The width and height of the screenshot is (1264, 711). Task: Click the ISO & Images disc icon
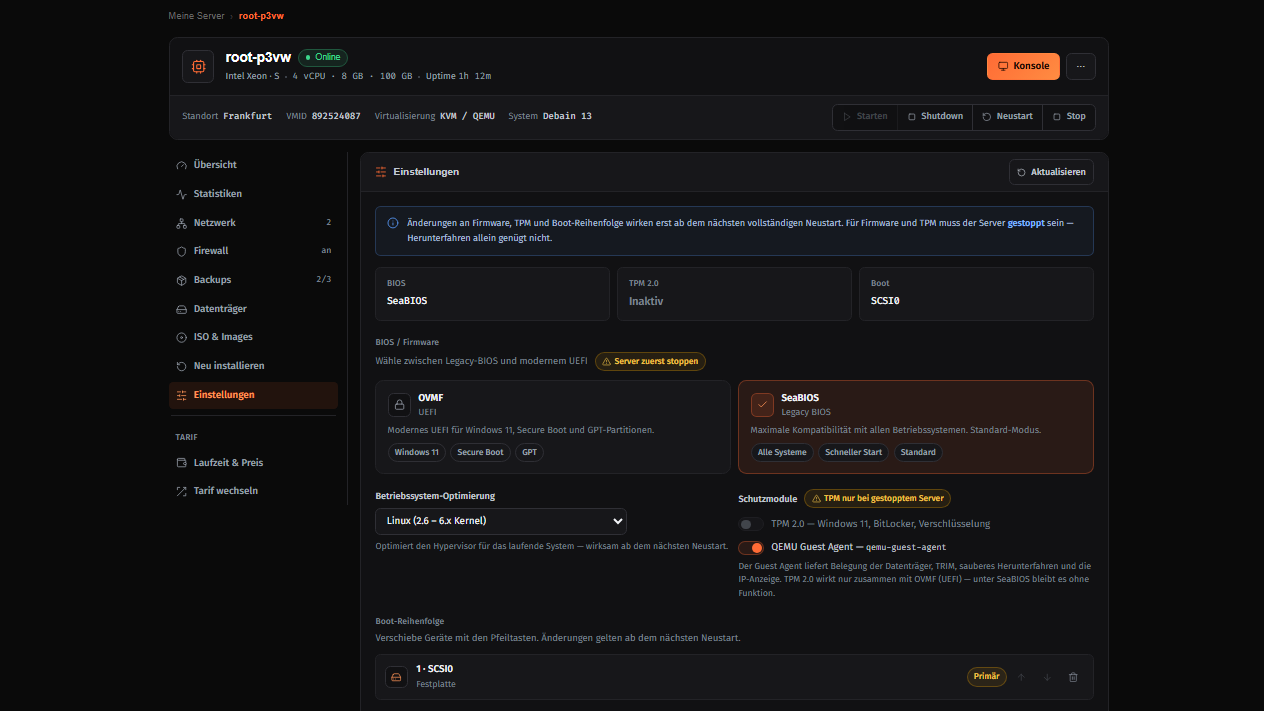pos(181,337)
